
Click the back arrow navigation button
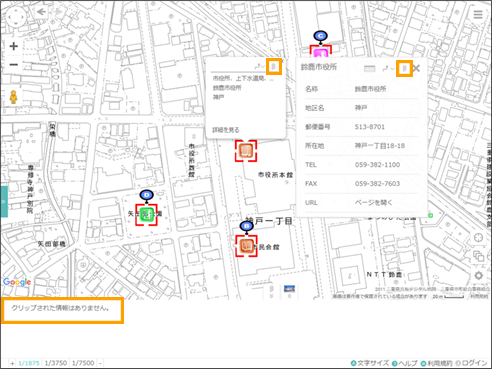41,12
